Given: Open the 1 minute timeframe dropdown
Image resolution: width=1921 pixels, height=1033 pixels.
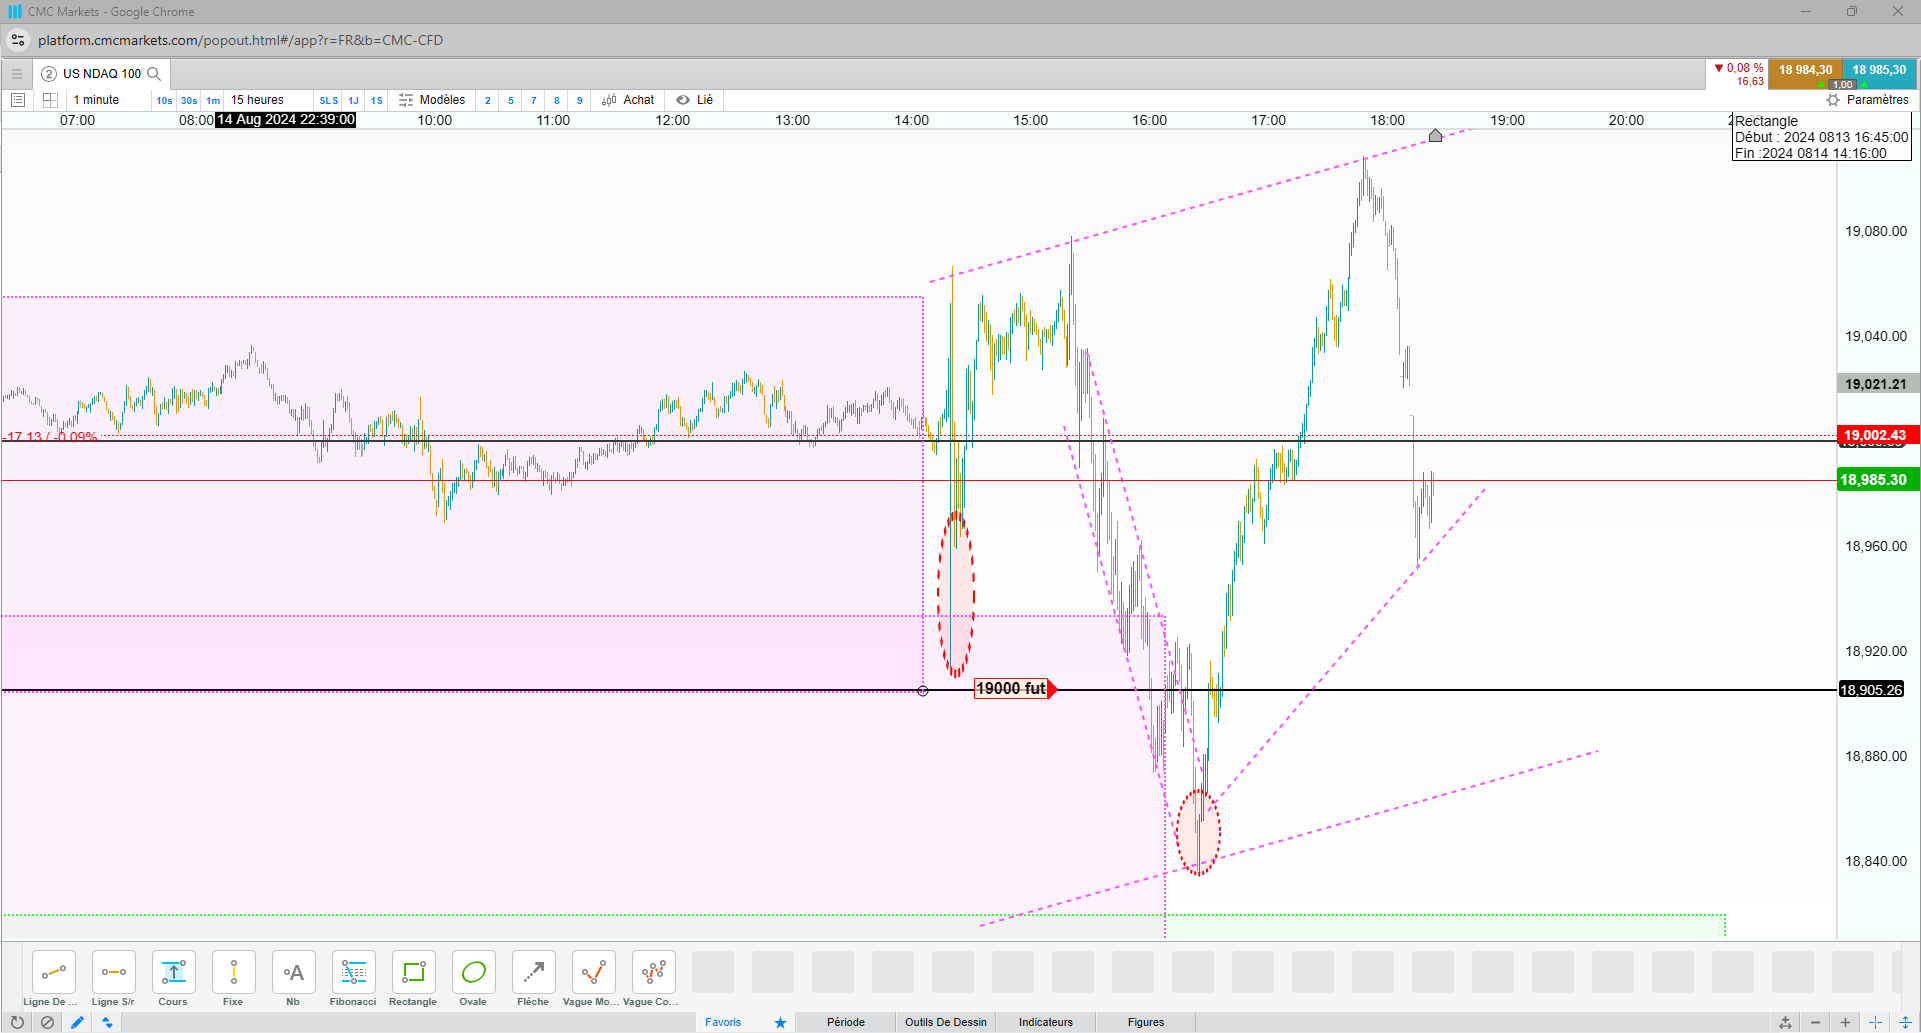Looking at the screenshot, I should tap(96, 100).
